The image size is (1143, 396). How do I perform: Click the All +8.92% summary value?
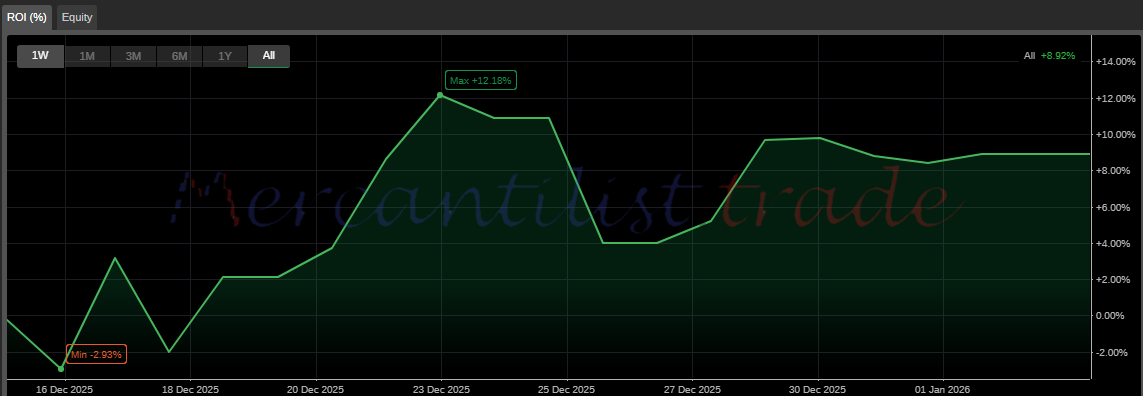1049,55
